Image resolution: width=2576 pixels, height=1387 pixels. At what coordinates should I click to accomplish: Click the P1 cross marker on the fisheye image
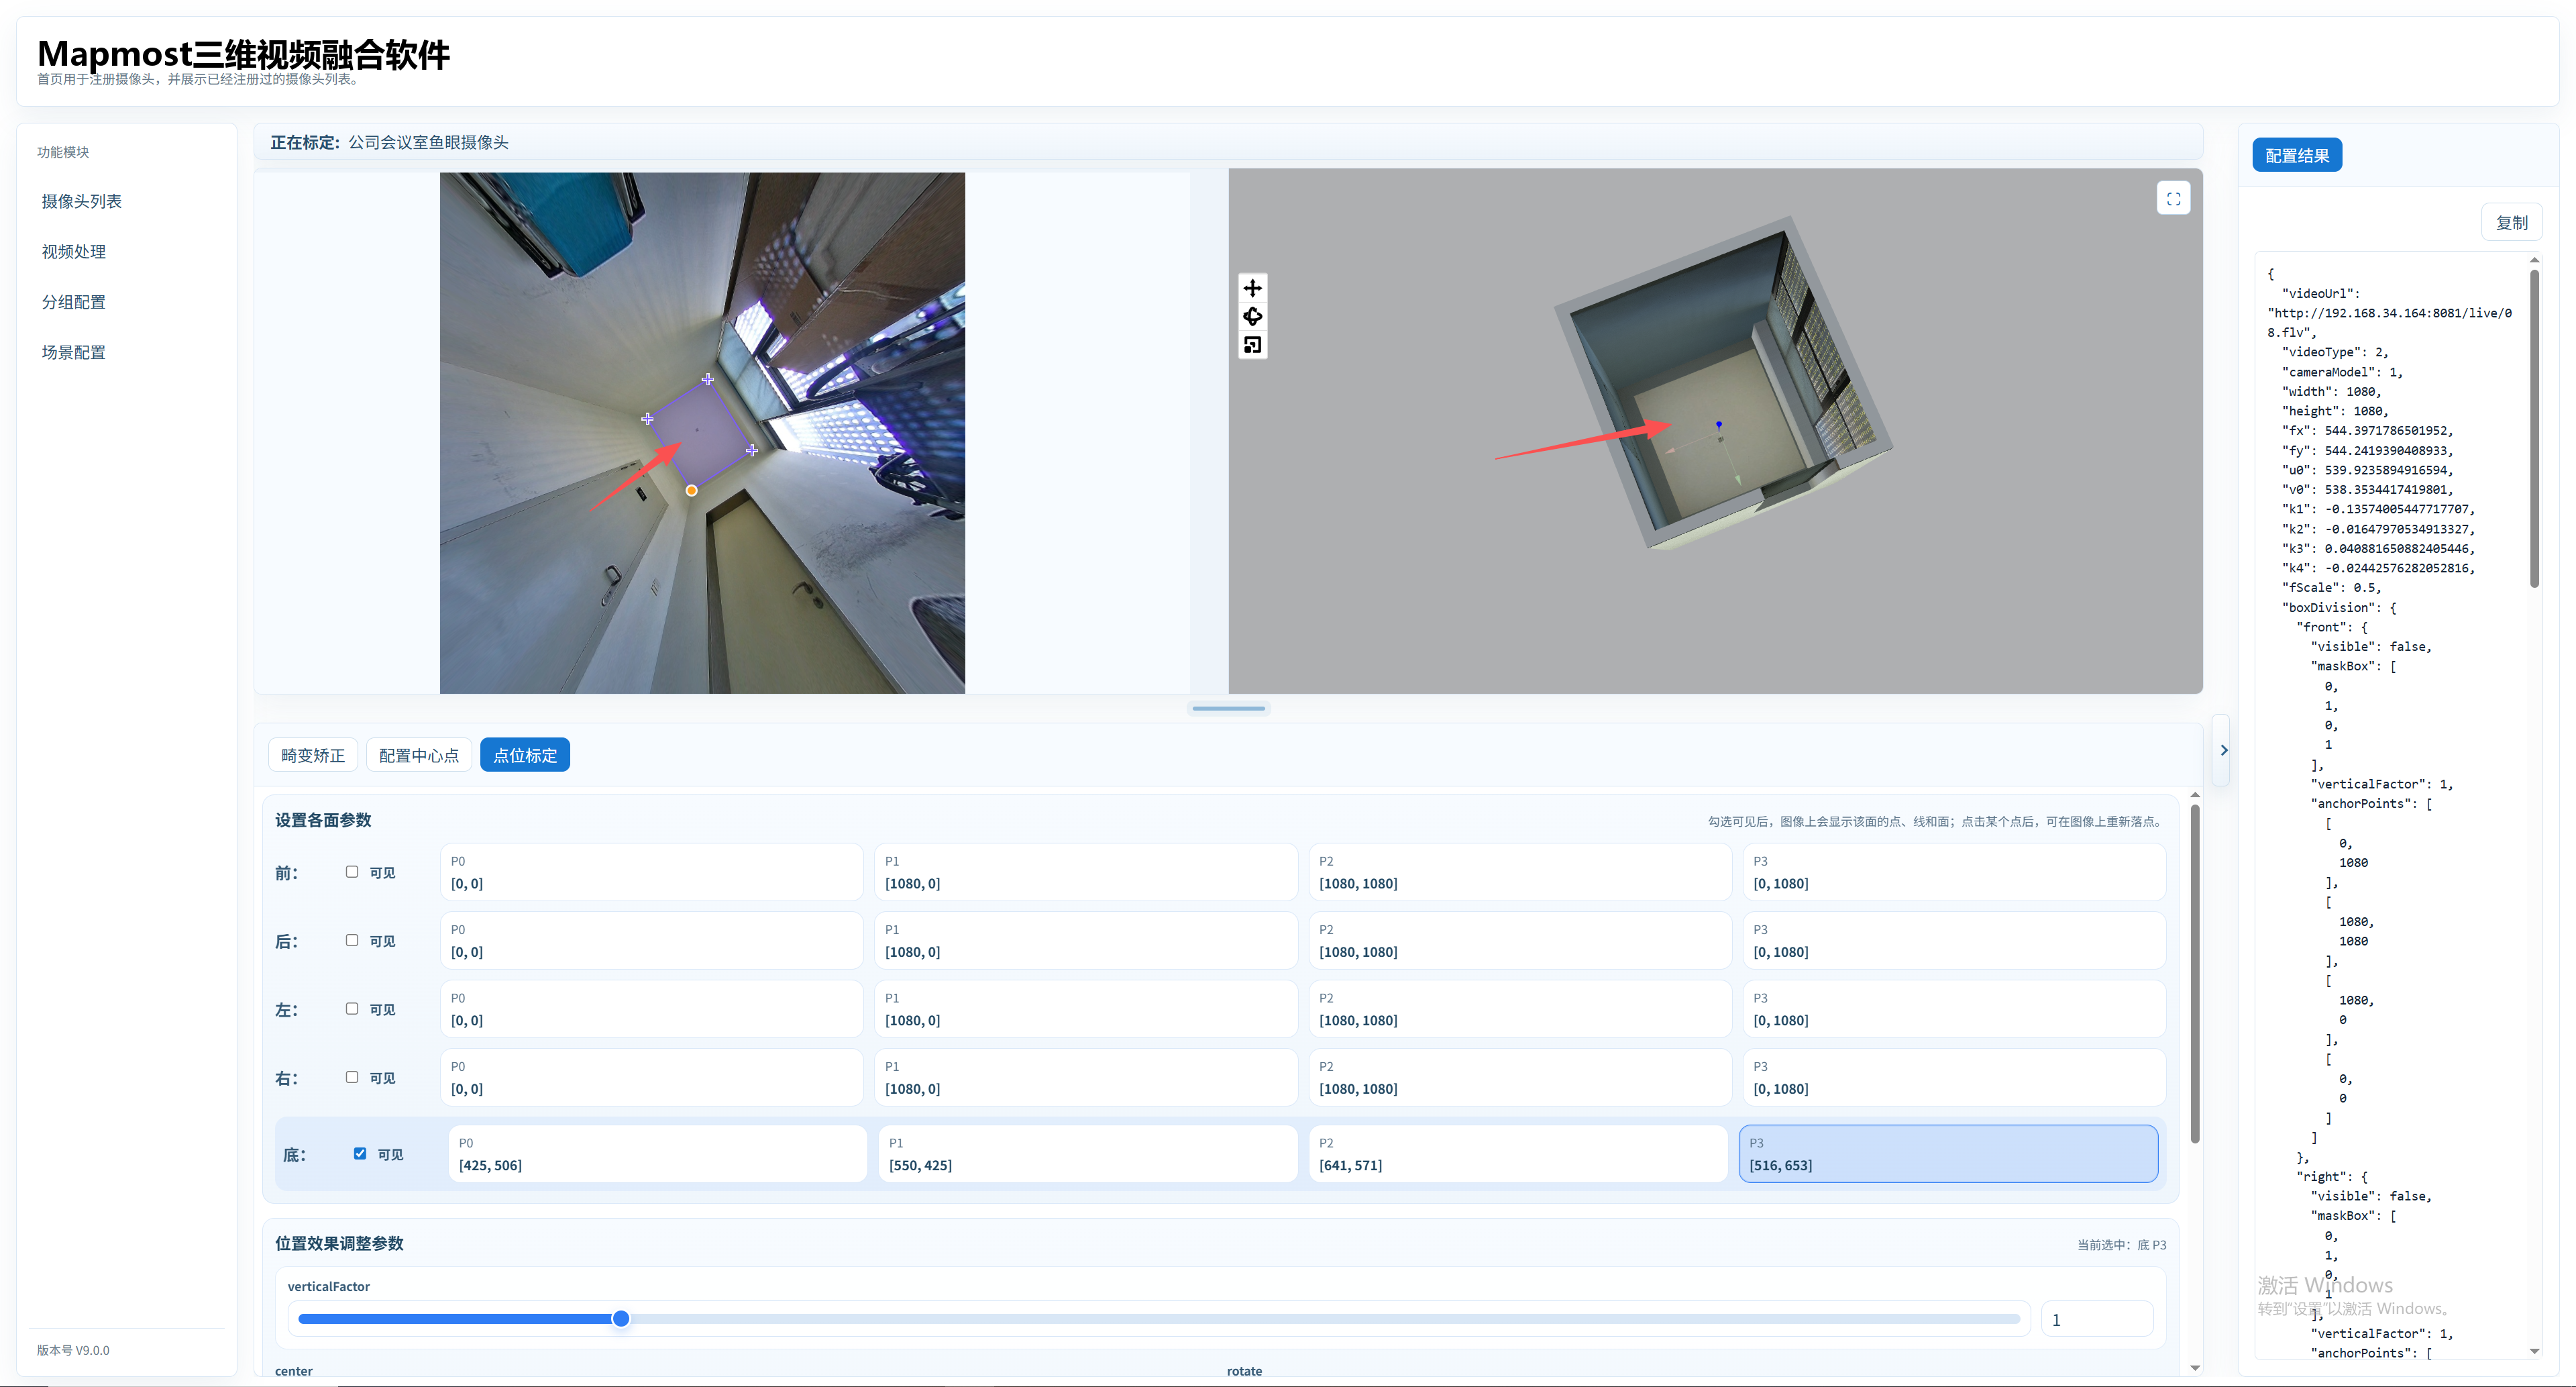pos(708,379)
